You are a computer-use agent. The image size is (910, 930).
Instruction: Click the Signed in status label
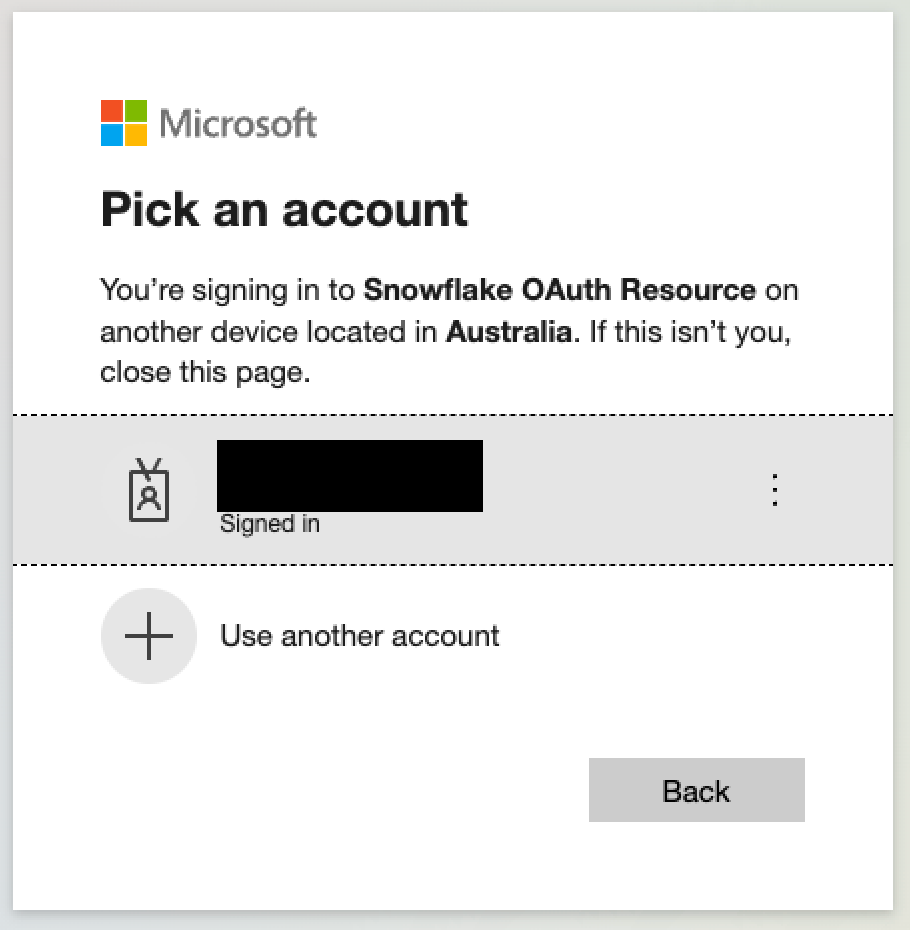click(x=269, y=522)
